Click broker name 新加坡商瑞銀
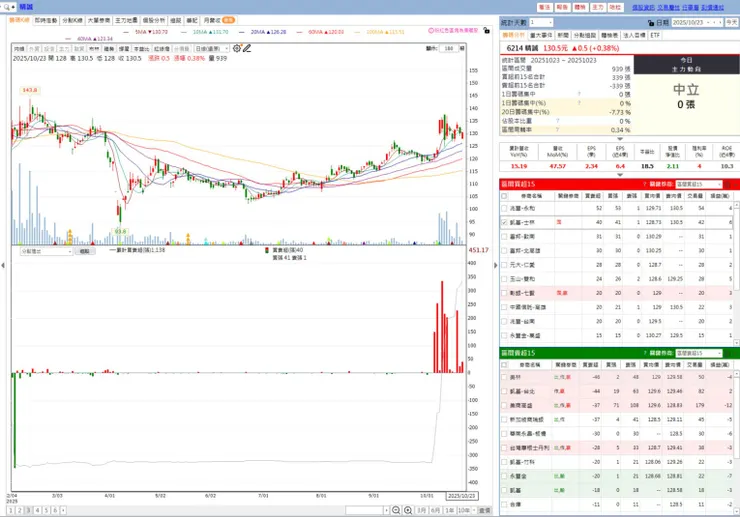740x517 pixels. [527, 420]
